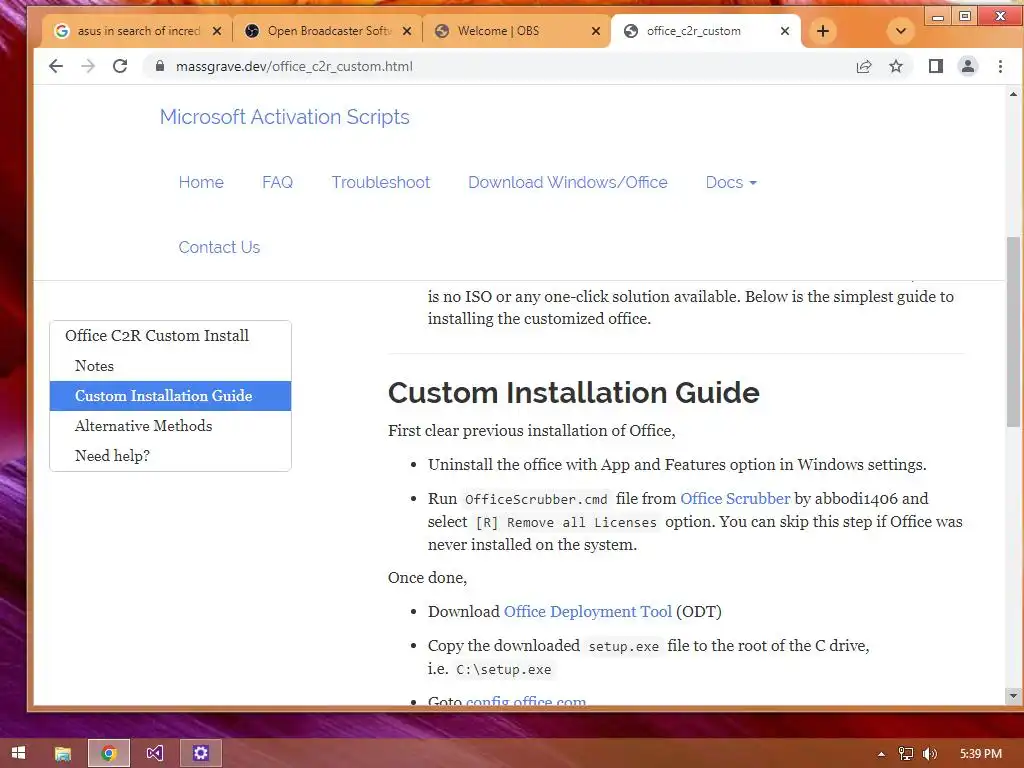Close the Open Broadcaster Software tab
The height and width of the screenshot is (768, 1024).
(407, 31)
